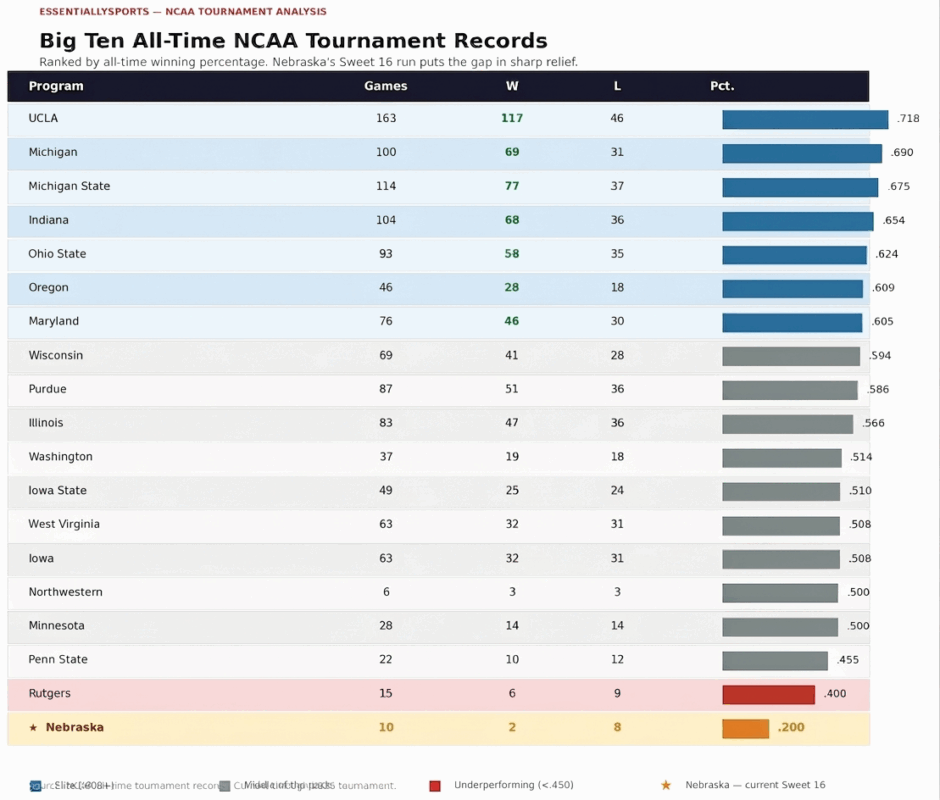The width and height of the screenshot is (940, 800).
Task: Click Nebraska's orange percentage bar
Action: (x=745, y=728)
